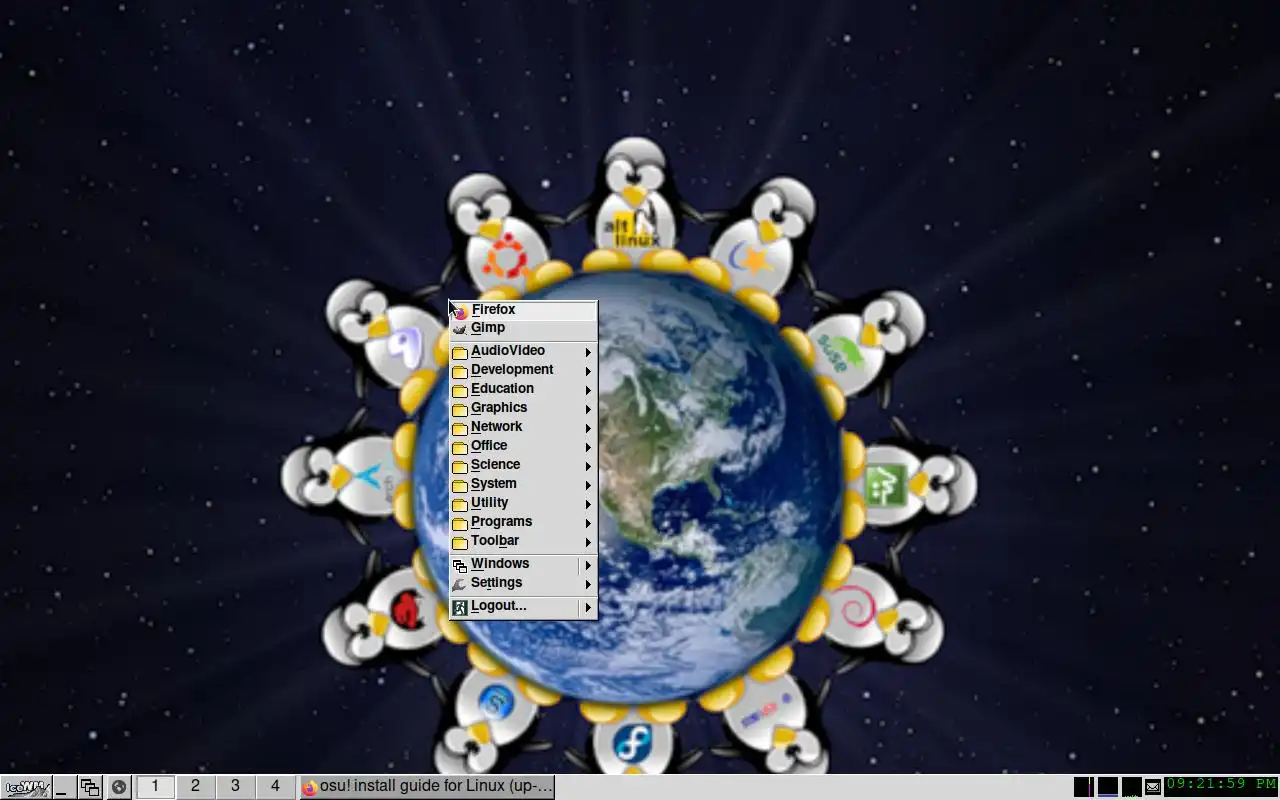Open the window list taskbar button
The width and height of the screenshot is (1280, 800).
click(90, 787)
